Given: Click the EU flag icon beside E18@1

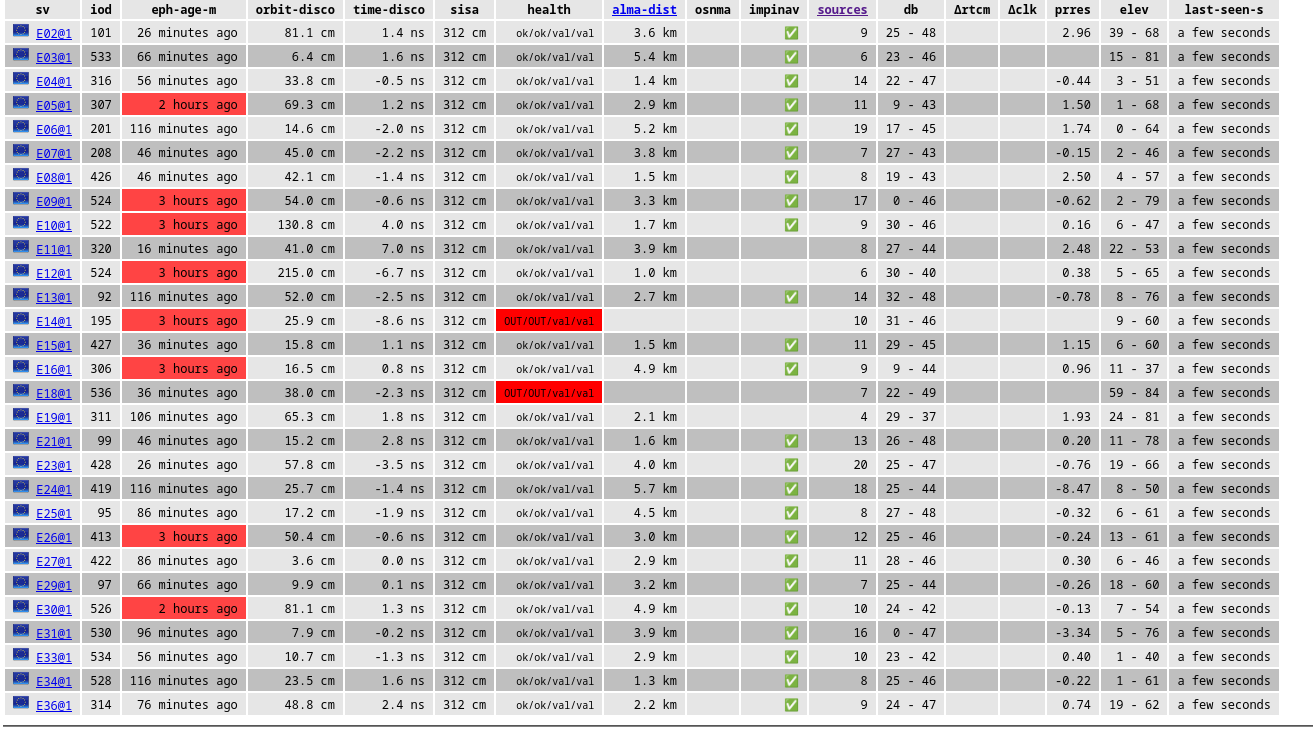Looking at the screenshot, I should pyautogui.click(x=21, y=391).
